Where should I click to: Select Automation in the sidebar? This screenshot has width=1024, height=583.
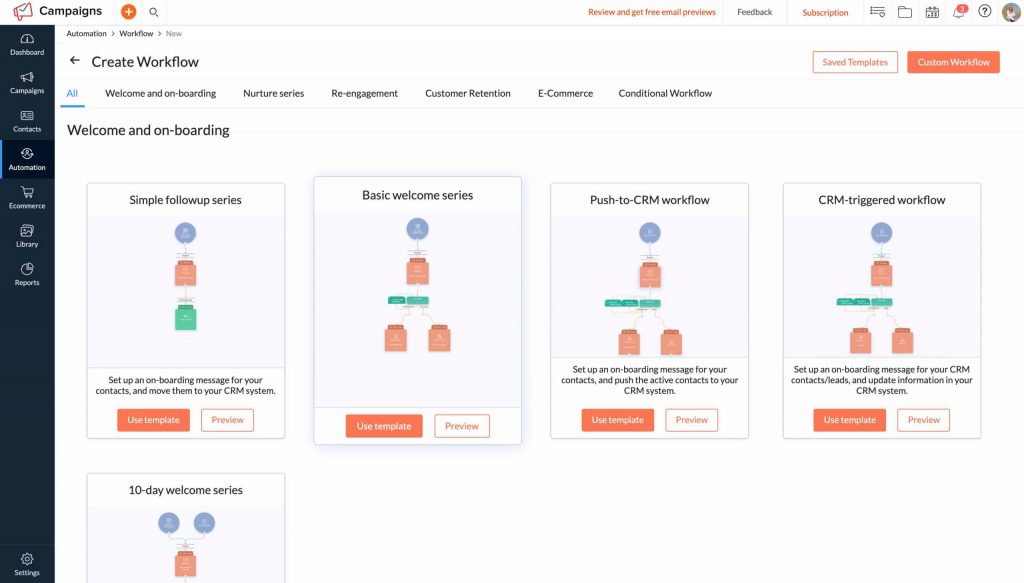pyautogui.click(x=27, y=159)
